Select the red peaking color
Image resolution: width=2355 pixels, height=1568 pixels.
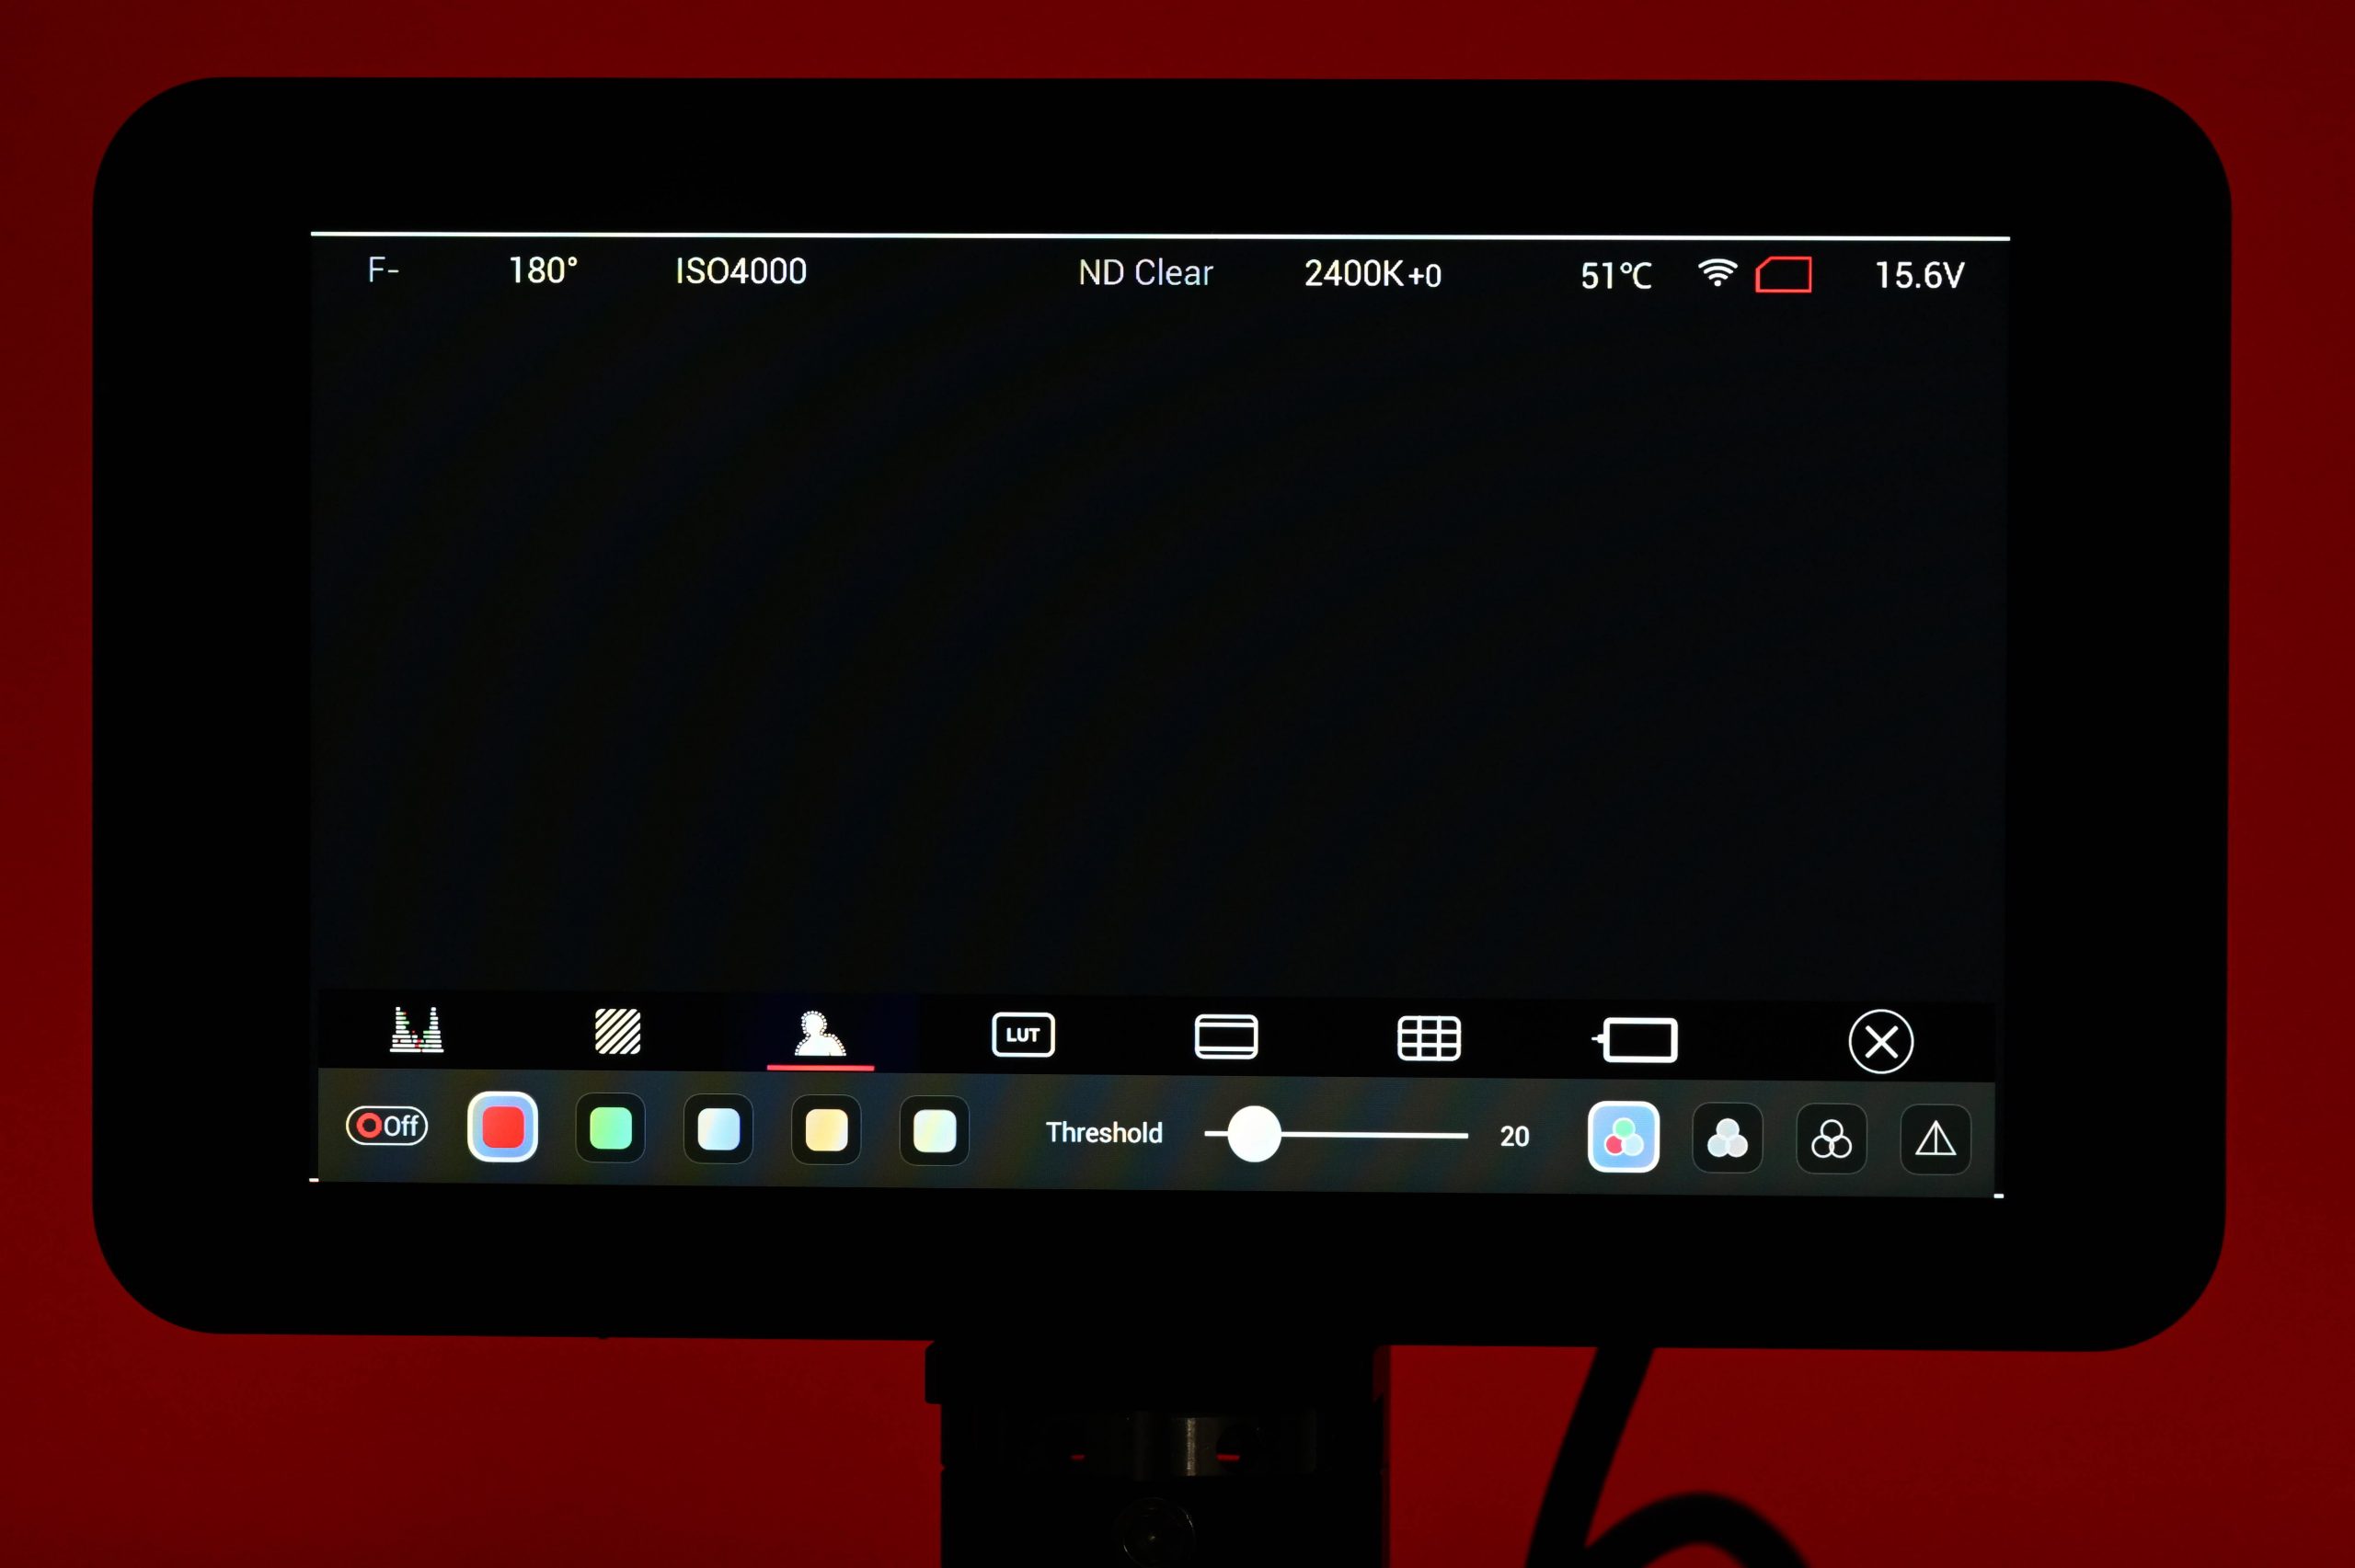[x=502, y=1127]
